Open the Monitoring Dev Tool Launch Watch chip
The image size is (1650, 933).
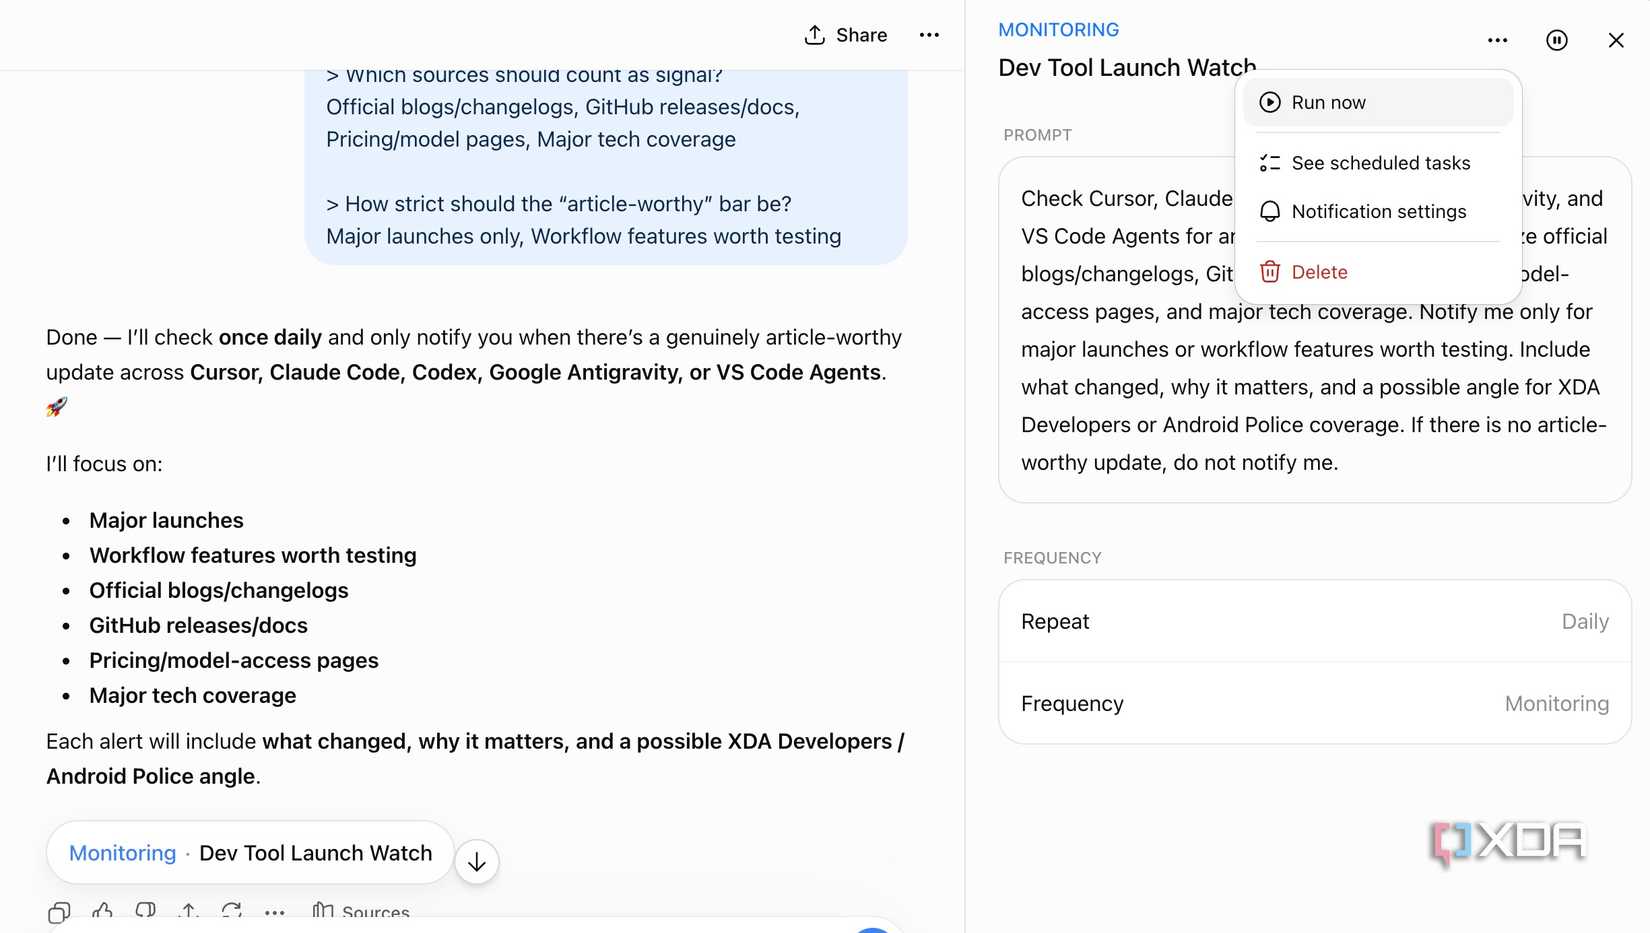click(250, 853)
